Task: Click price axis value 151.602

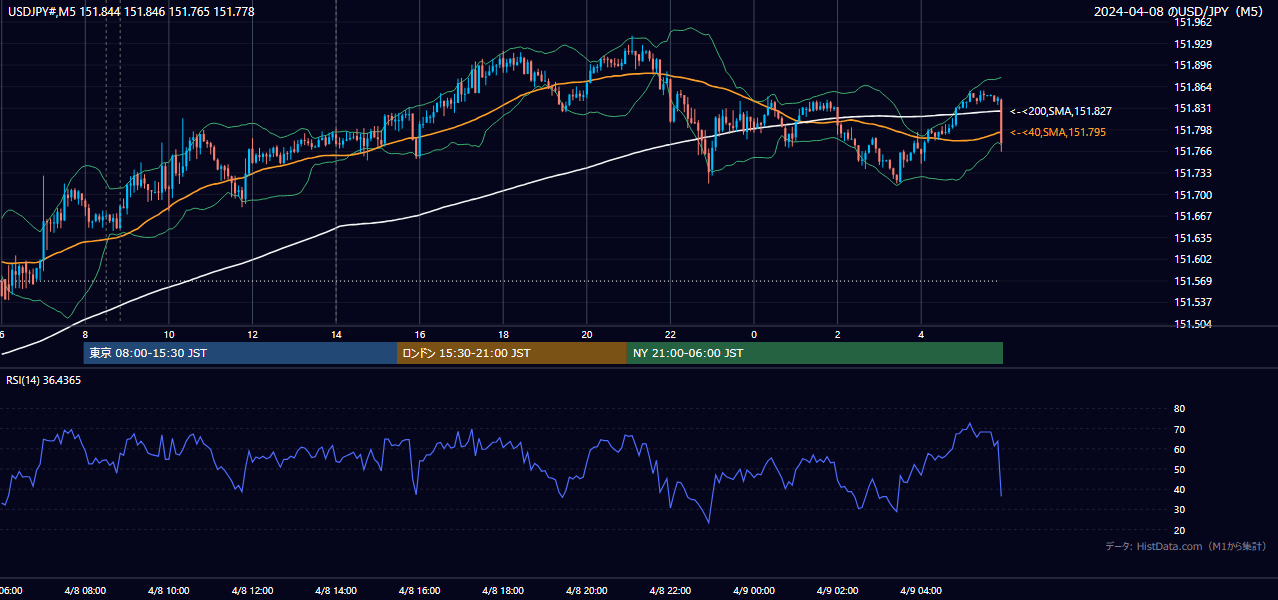Action: pyautogui.click(x=1192, y=259)
